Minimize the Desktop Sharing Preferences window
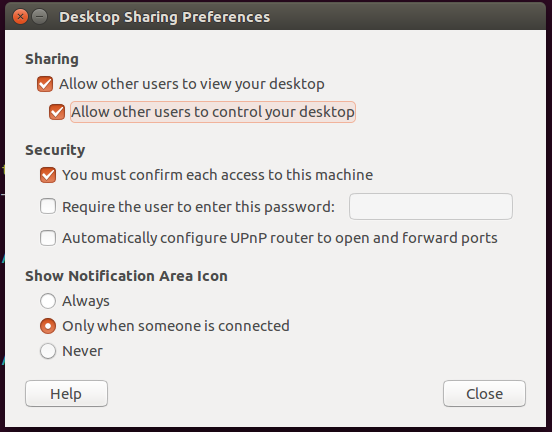 39,17
